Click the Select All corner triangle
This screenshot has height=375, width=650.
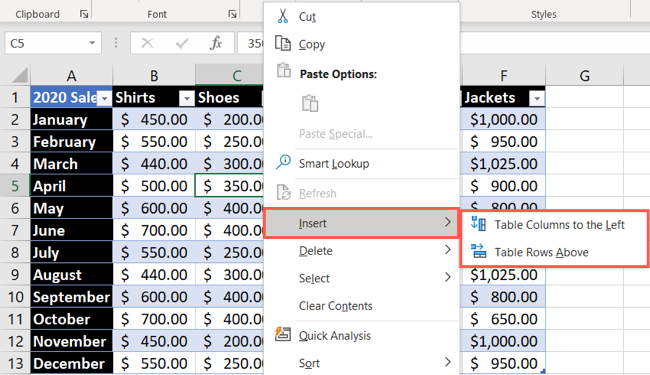20,75
